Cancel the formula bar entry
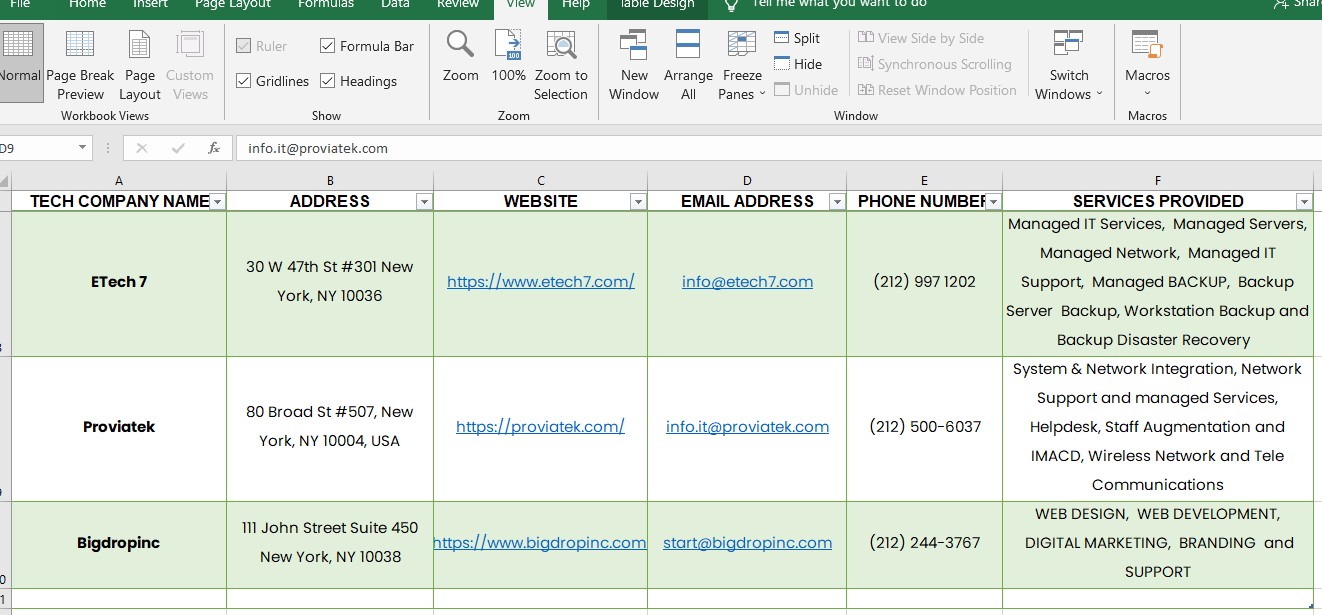The width and height of the screenshot is (1322, 615). tap(141, 148)
